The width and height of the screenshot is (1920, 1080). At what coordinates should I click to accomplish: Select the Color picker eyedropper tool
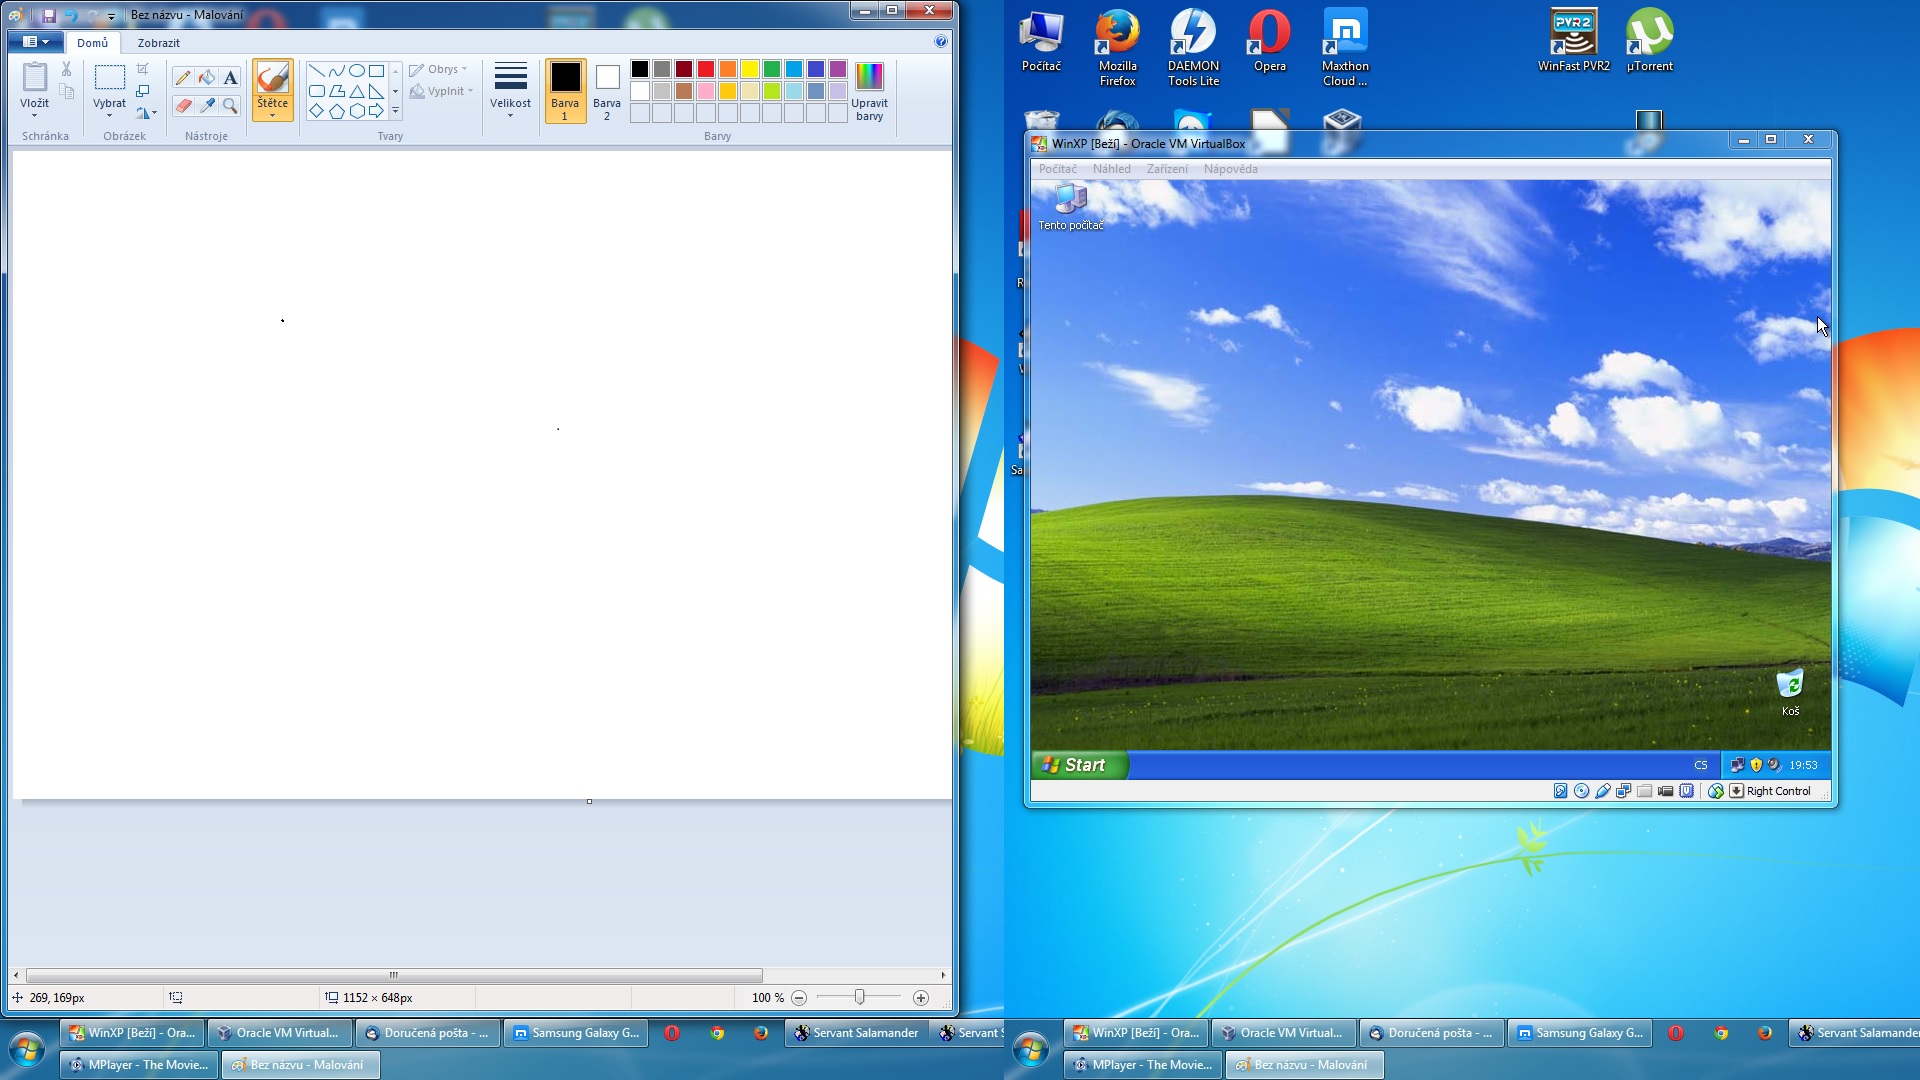207,105
